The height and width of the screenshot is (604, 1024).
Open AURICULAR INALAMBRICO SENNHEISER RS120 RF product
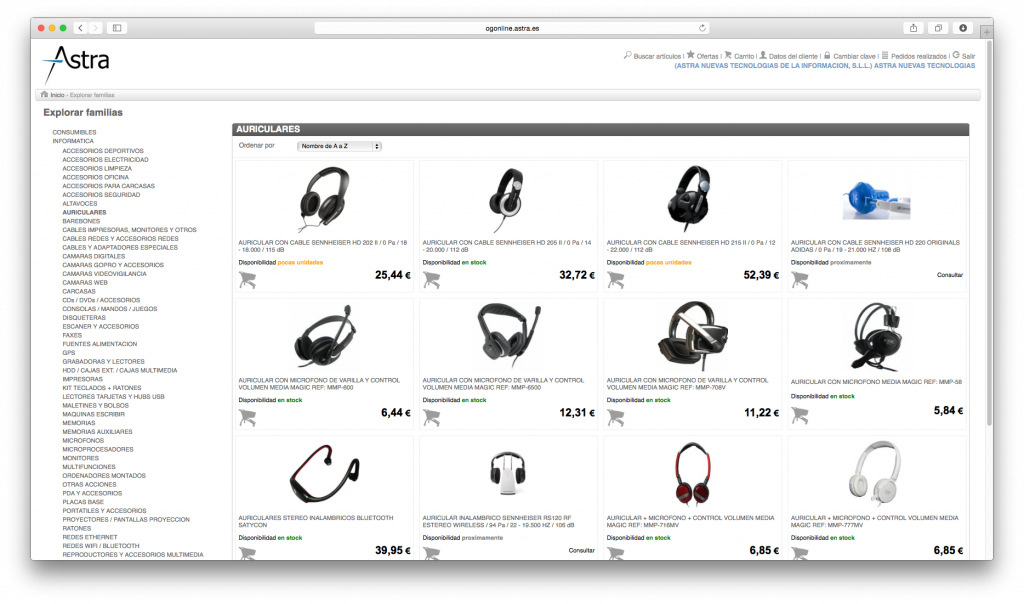498,522
